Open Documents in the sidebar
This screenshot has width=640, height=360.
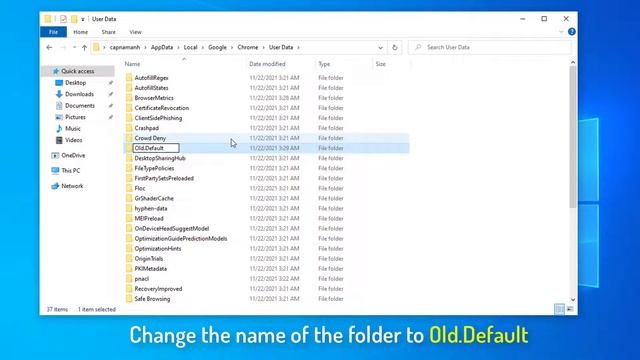coord(80,105)
